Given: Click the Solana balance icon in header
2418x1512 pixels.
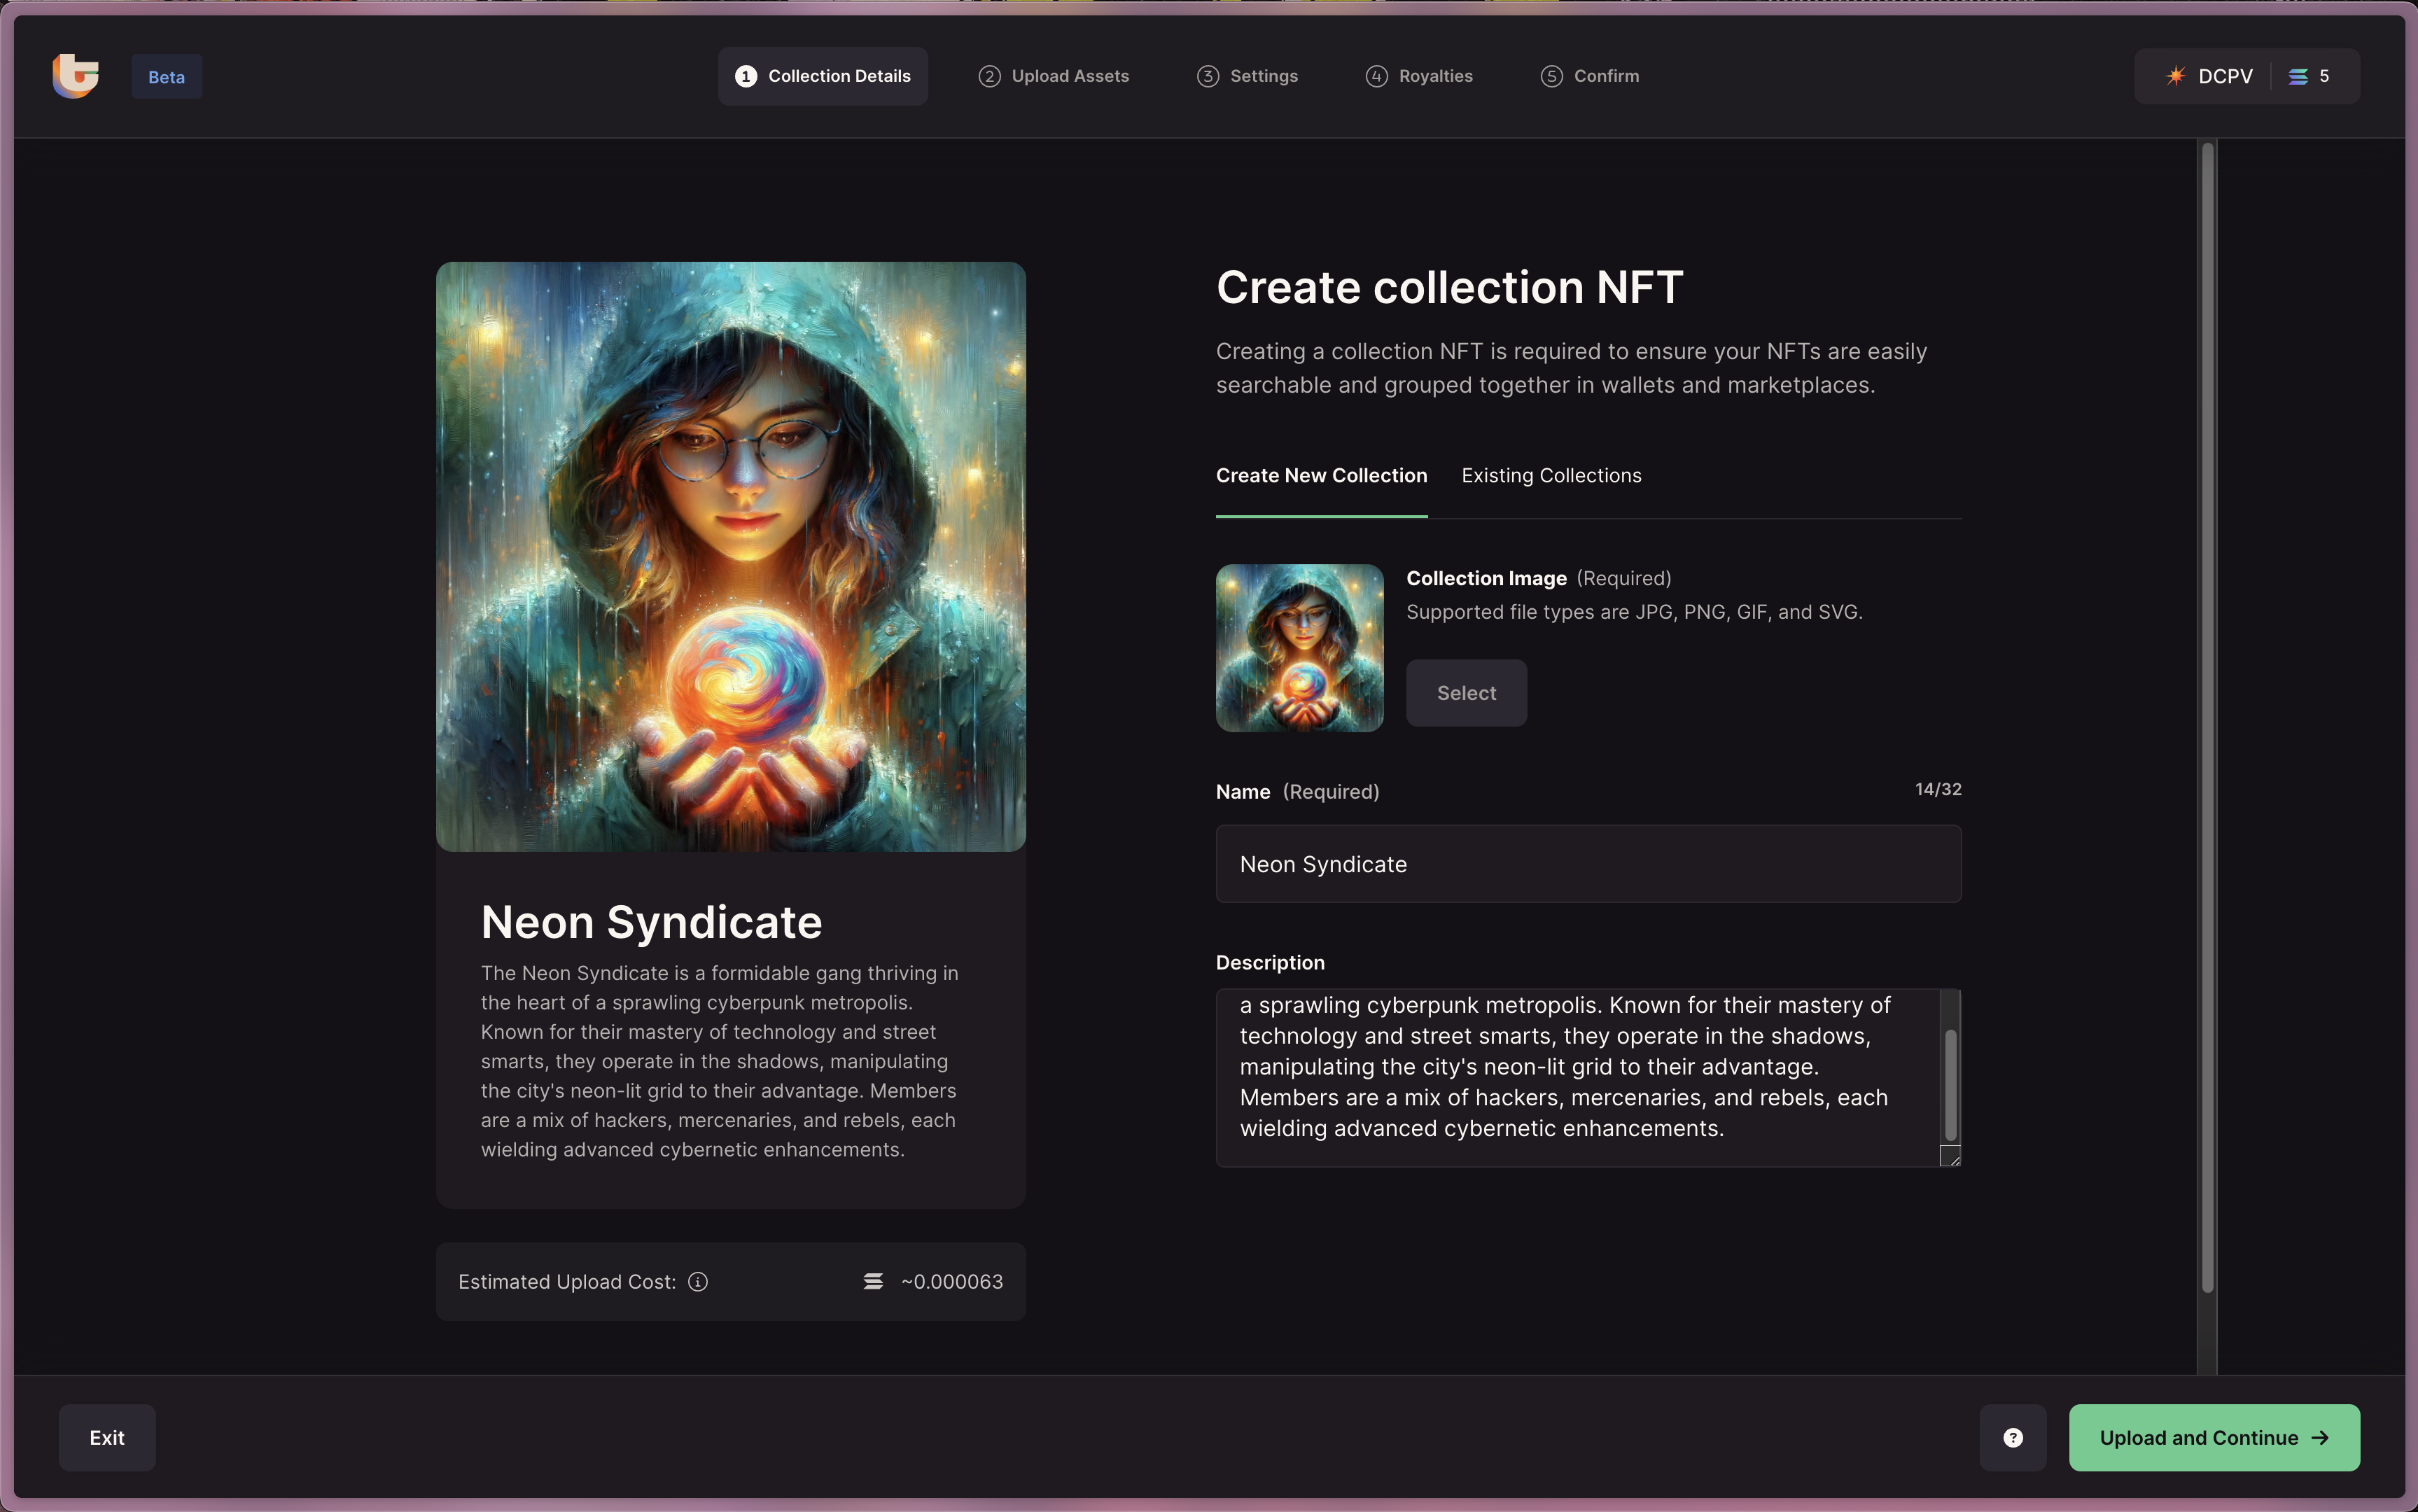Looking at the screenshot, I should tap(2298, 76).
